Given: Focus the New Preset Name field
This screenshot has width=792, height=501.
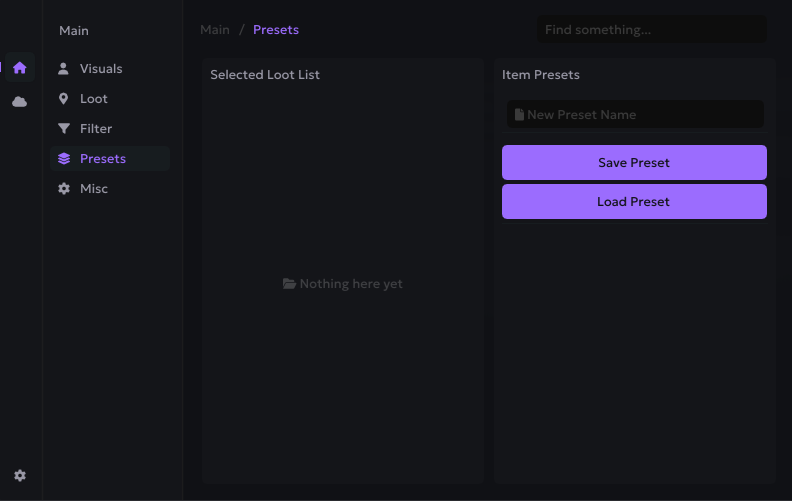Looking at the screenshot, I should (x=640, y=115).
